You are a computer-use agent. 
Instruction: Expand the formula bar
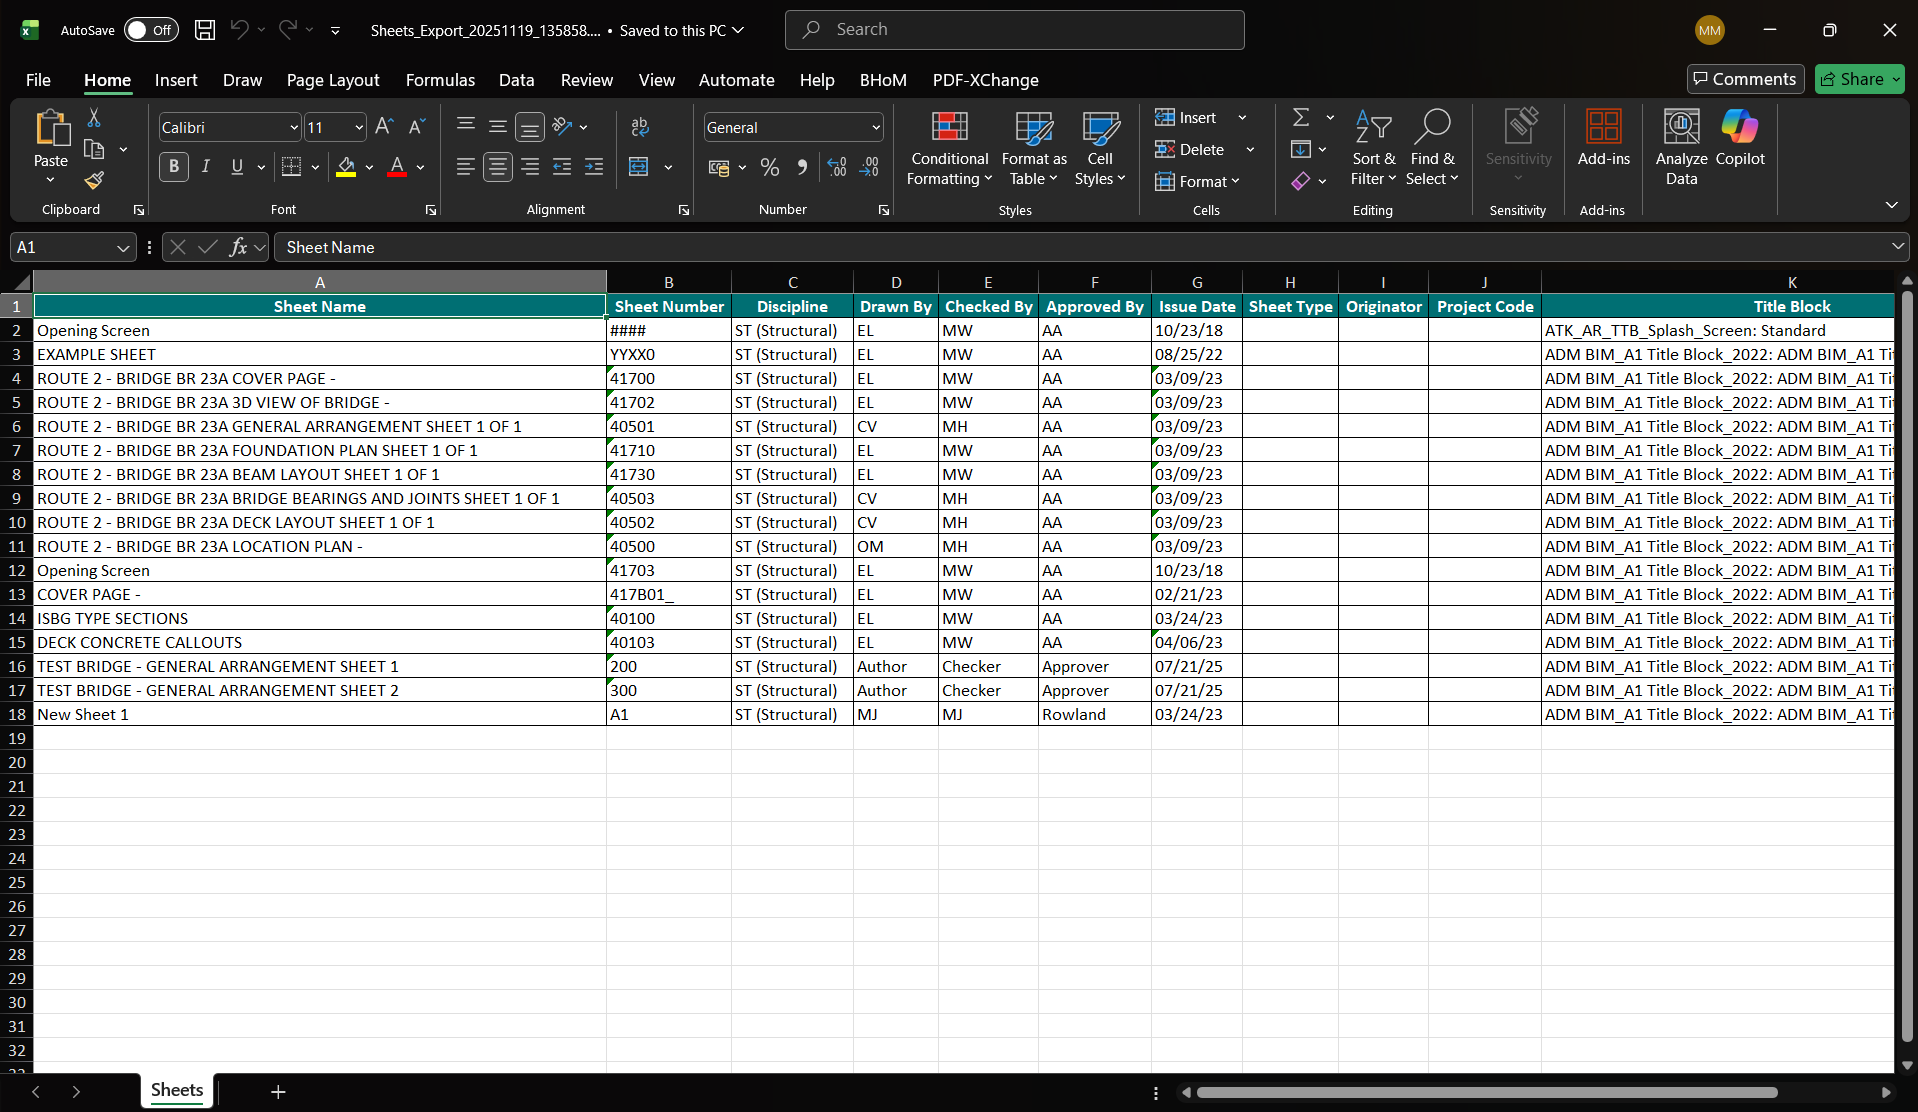click(1897, 247)
